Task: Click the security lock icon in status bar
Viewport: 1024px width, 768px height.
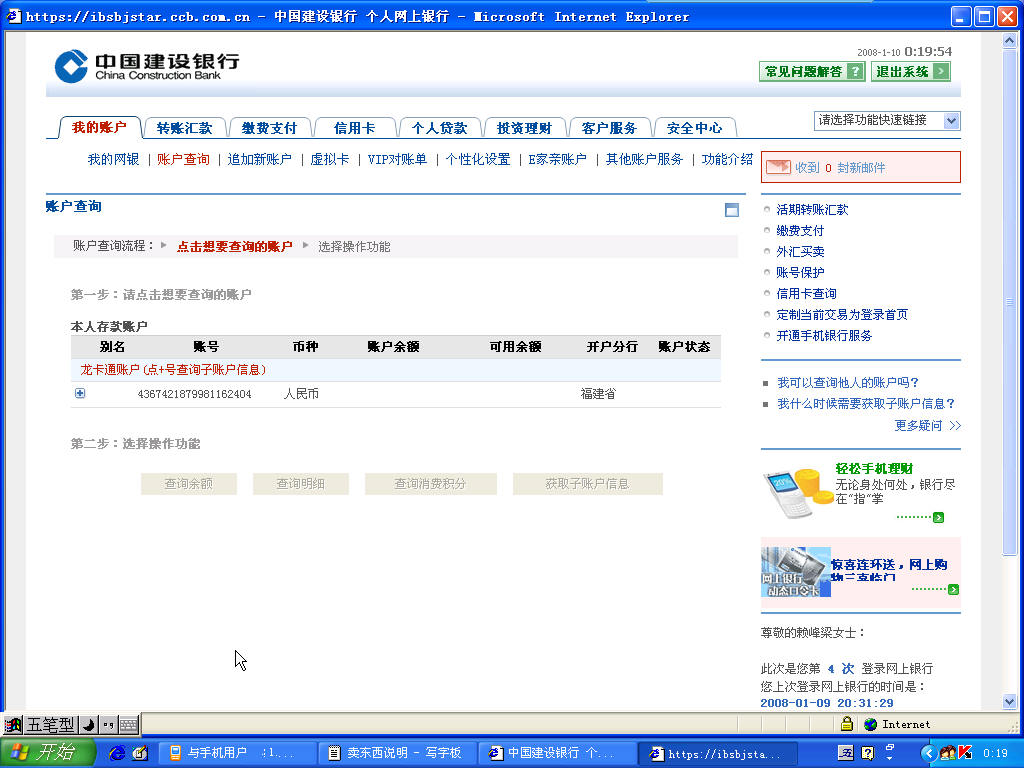Action: pos(847,724)
